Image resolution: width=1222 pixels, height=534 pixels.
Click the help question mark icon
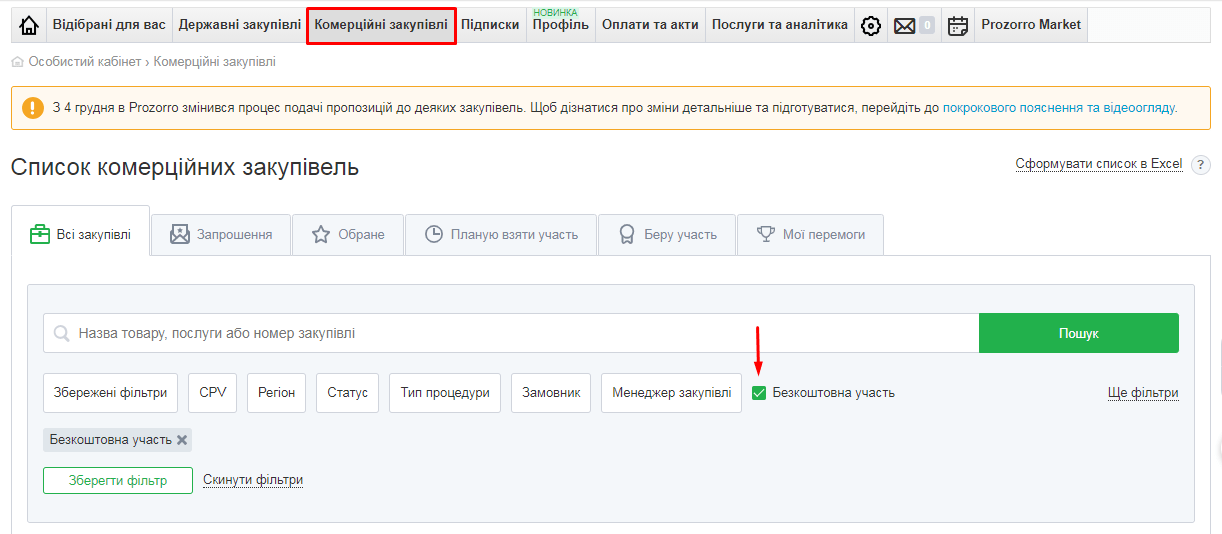(x=1200, y=165)
